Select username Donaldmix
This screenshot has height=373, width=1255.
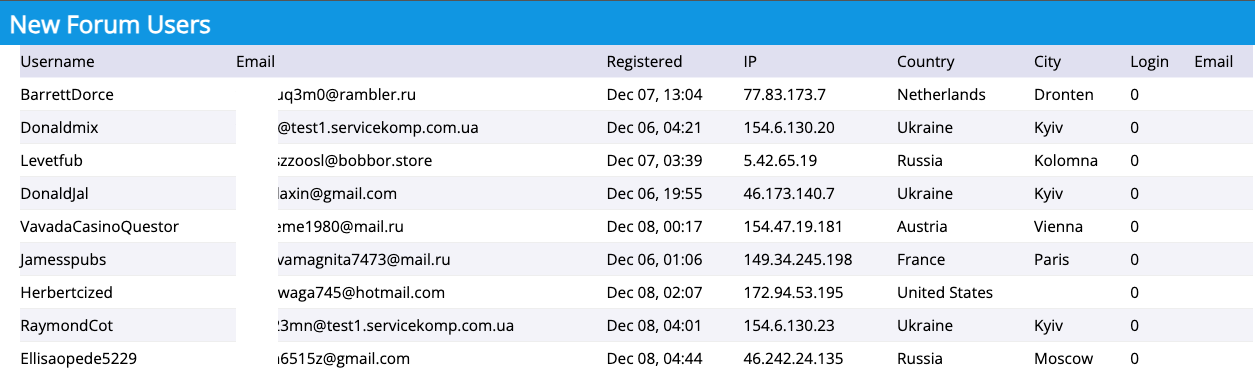pyautogui.click(x=59, y=128)
